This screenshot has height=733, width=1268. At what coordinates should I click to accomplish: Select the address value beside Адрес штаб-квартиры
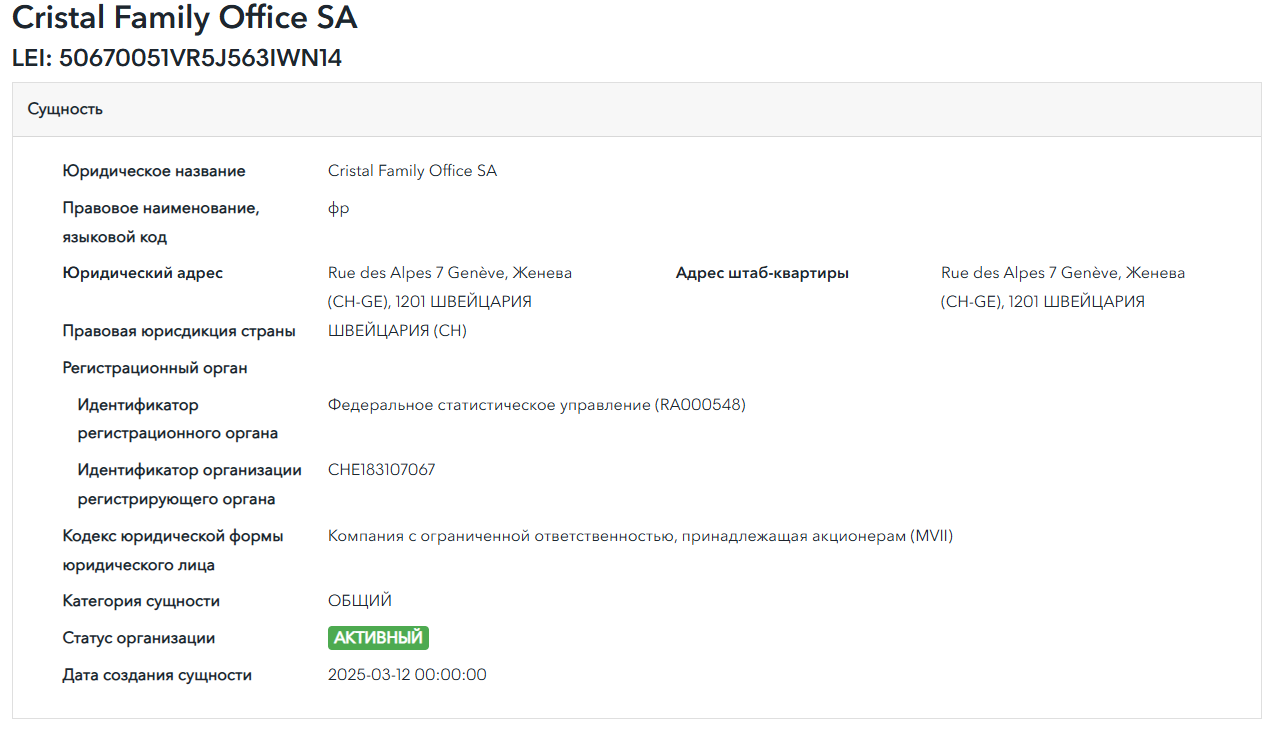point(1062,287)
